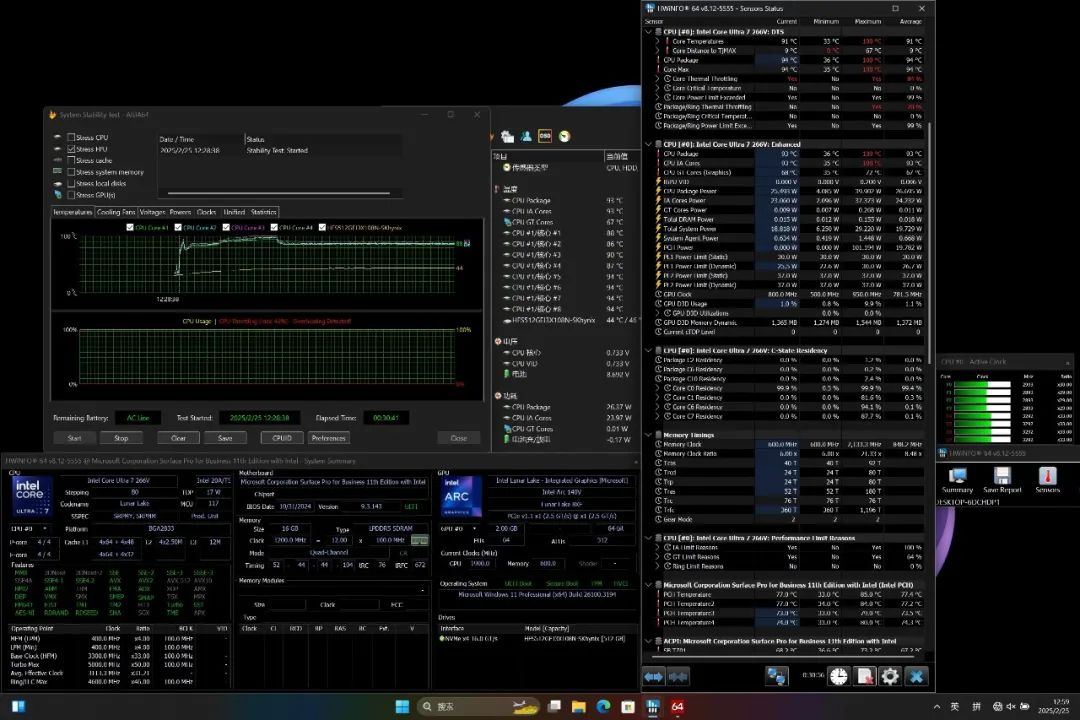Click the stability test log progress bar
Viewport: 1080px width, 720px height.
[279, 193]
